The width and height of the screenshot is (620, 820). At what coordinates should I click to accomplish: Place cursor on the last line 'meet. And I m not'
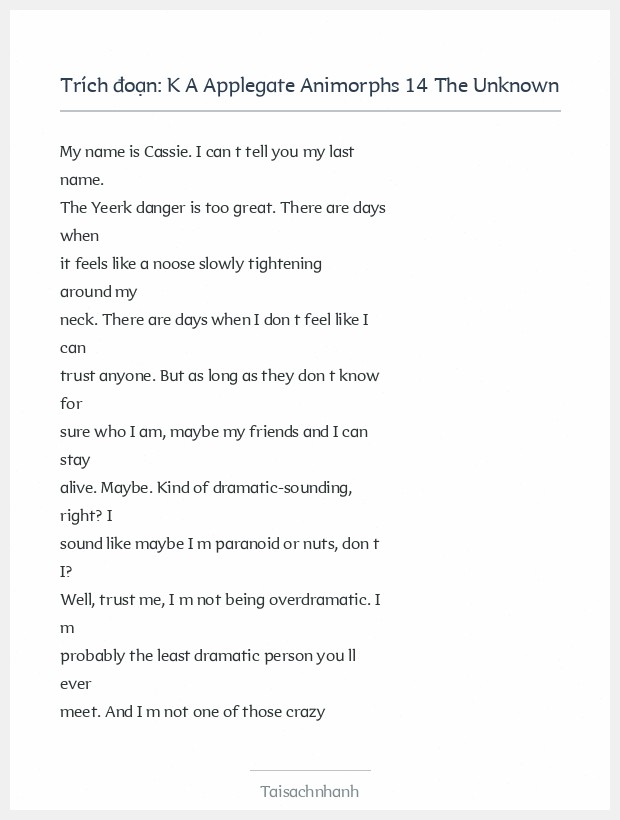click(x=192, y=712)
